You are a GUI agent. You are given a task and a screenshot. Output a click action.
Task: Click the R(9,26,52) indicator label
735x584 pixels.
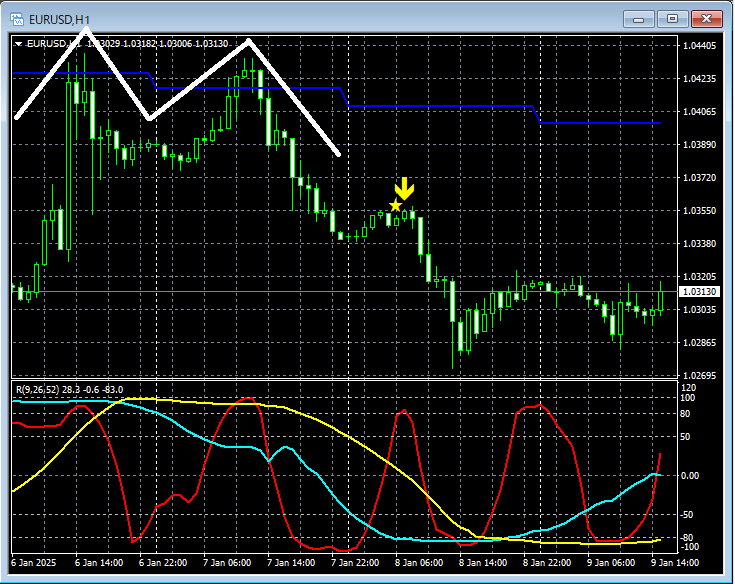pyautogui.click(x=37, y=389)
